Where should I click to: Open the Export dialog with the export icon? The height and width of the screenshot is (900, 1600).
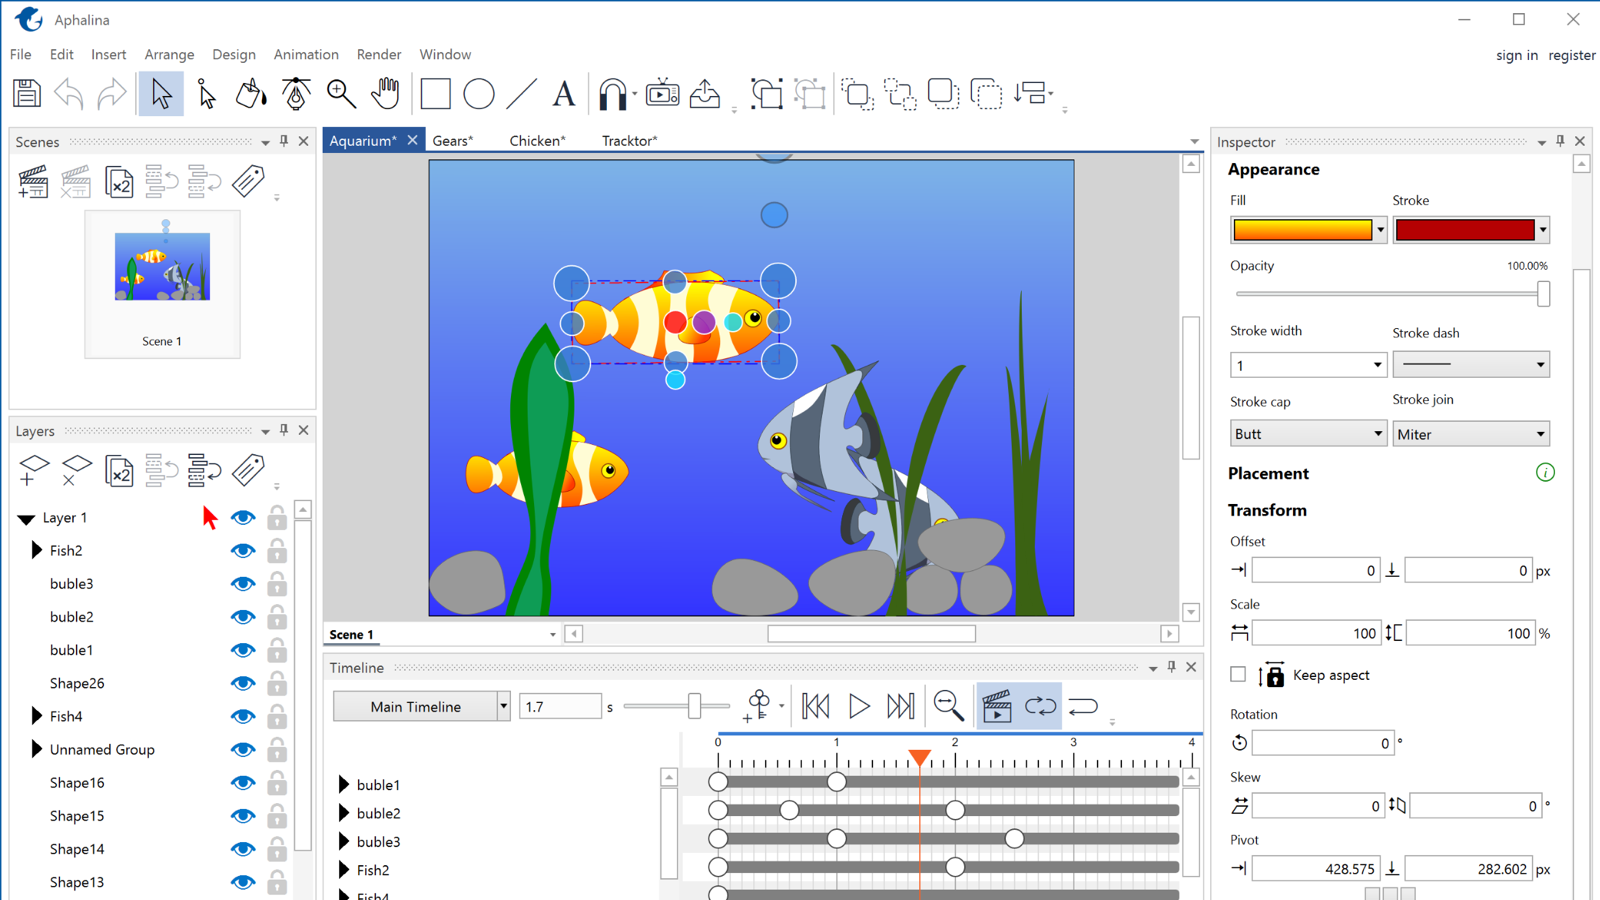(705, 93)
